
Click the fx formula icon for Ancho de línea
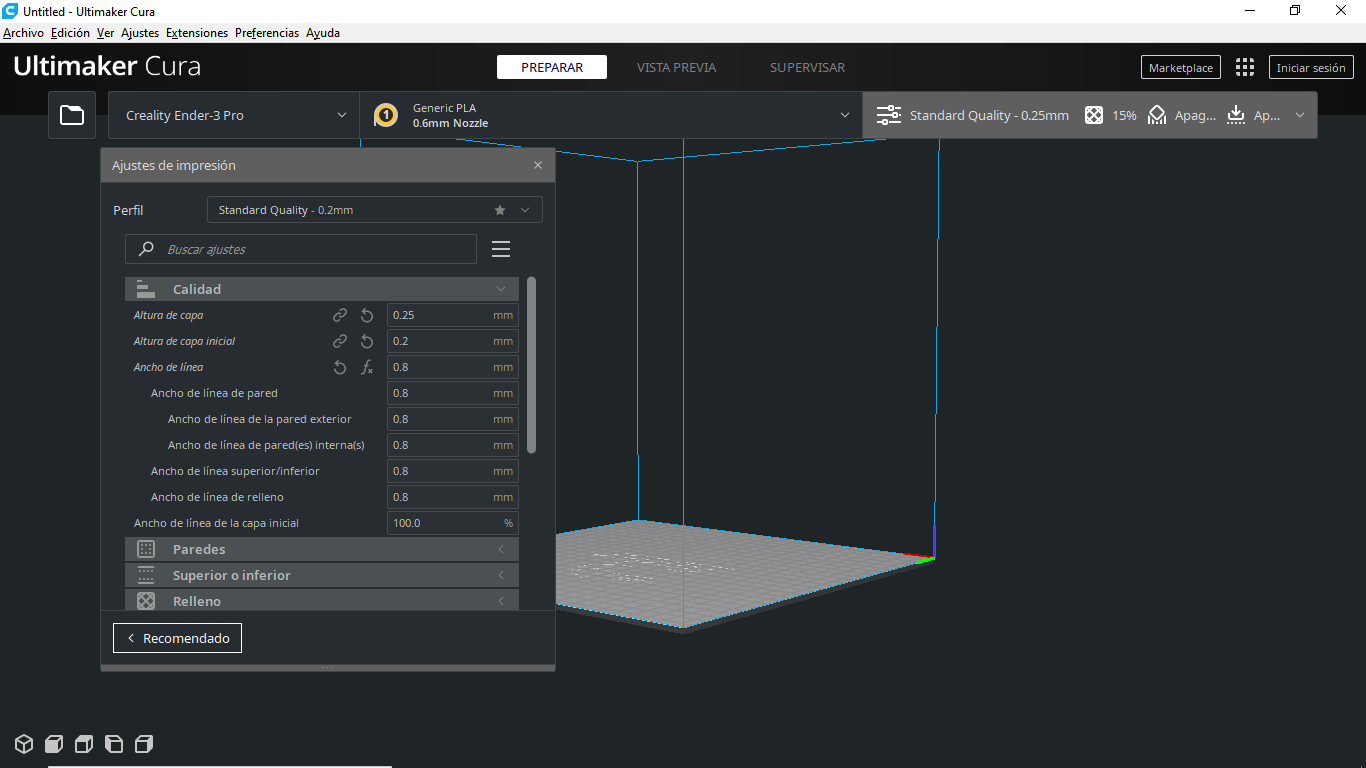tap(367, 367)
